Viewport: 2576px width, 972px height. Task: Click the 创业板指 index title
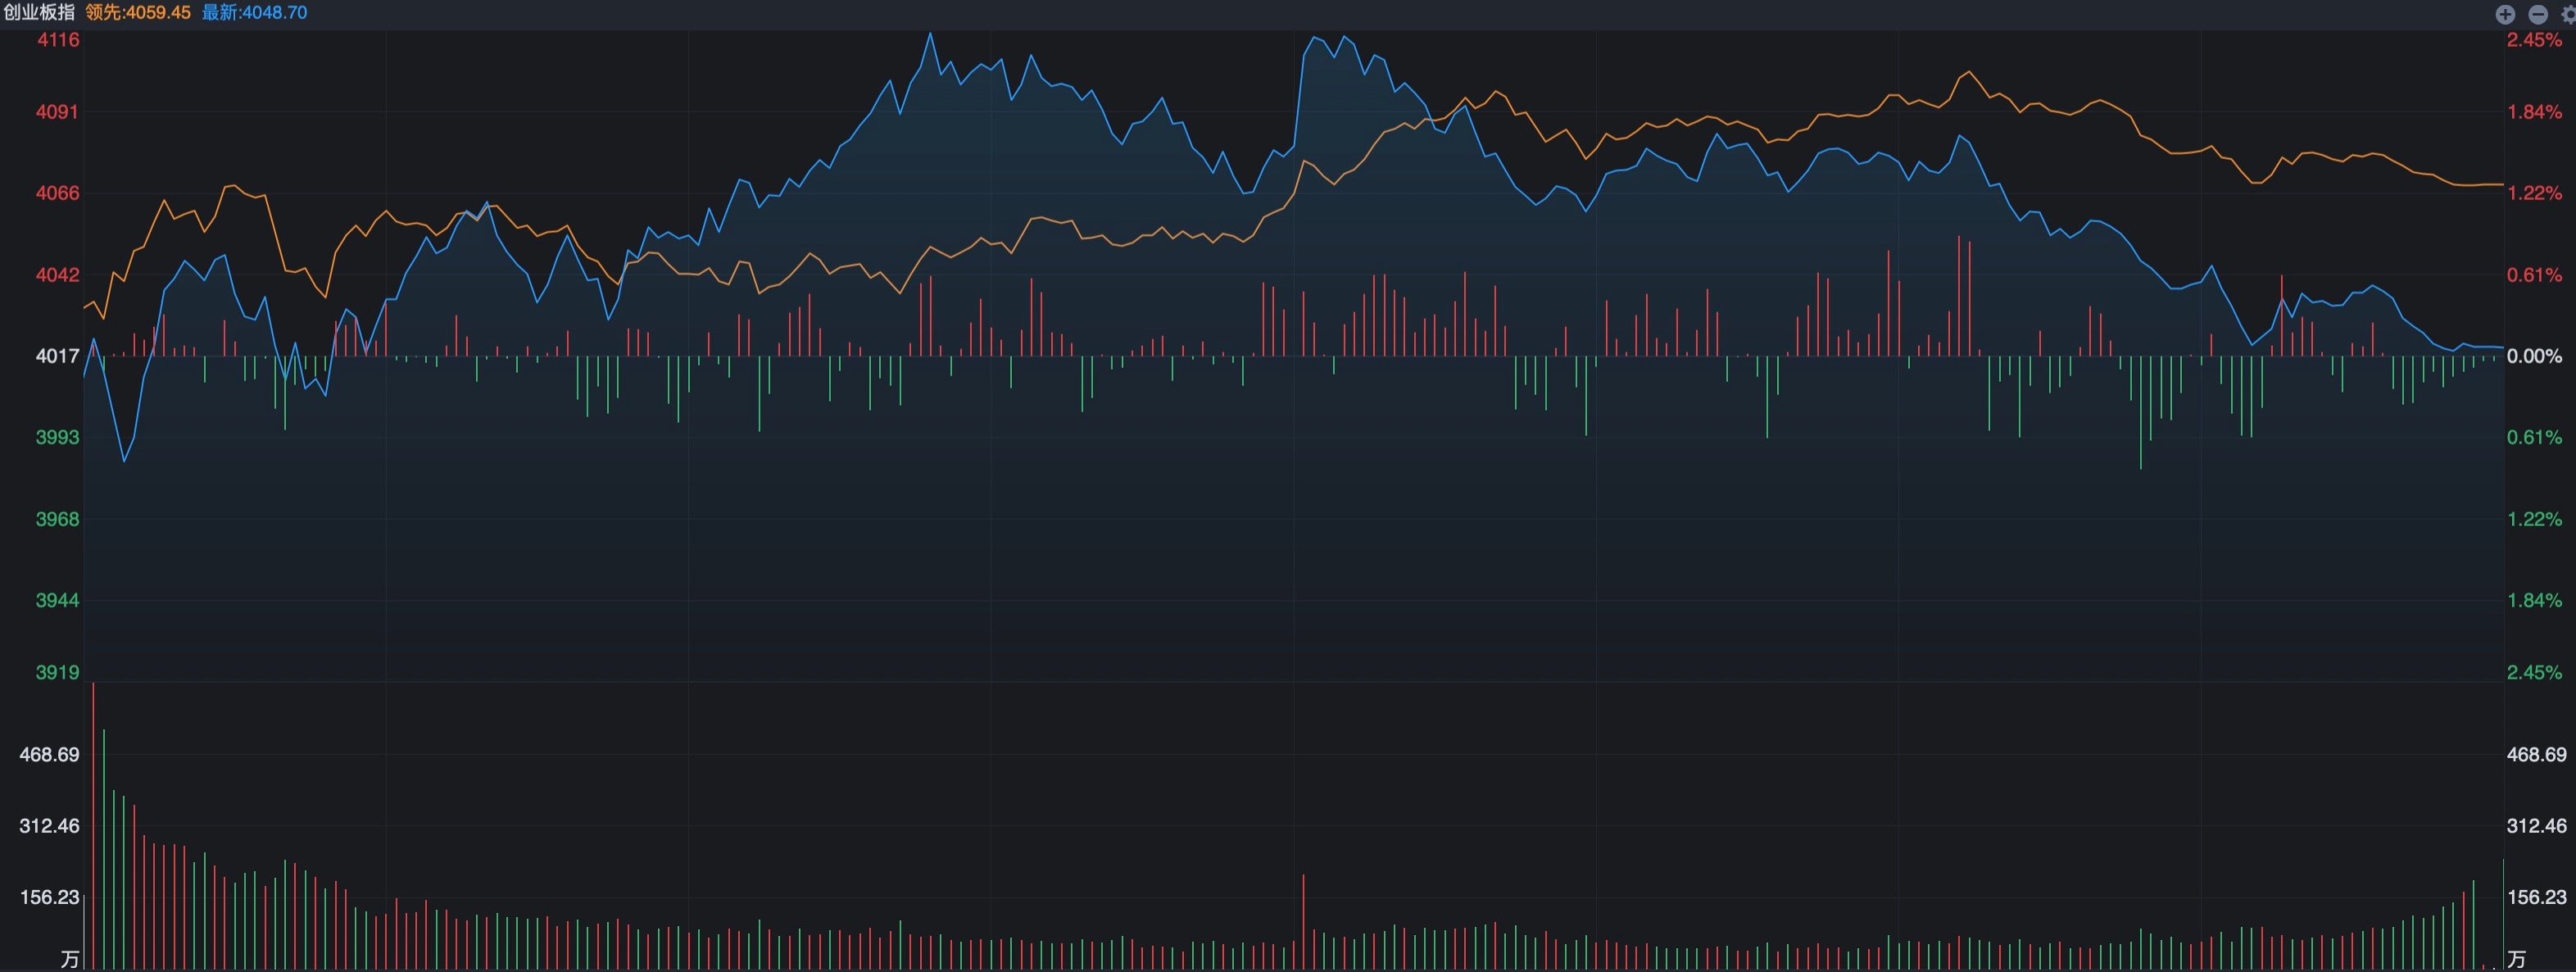[39, 12]
